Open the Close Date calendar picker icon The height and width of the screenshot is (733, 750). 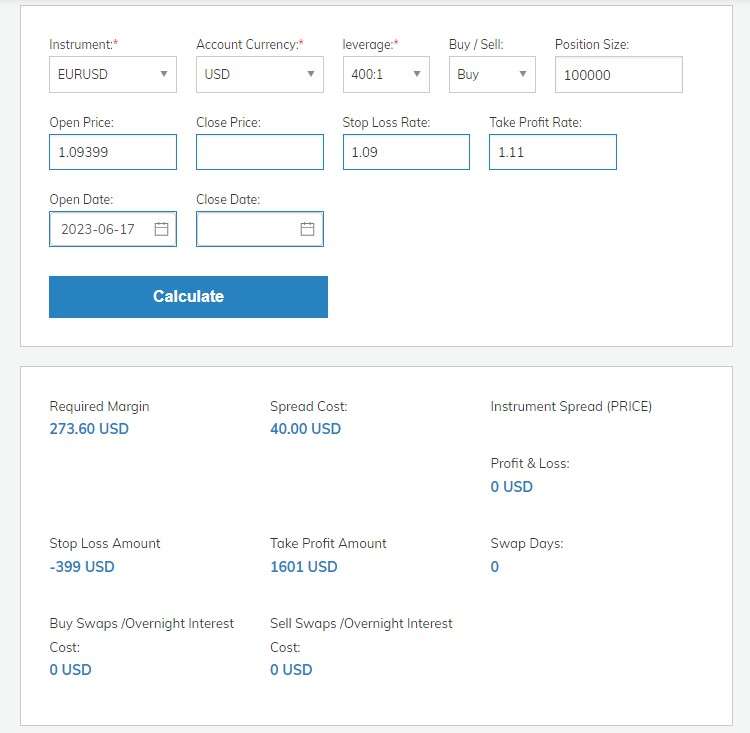coord(307,229)
